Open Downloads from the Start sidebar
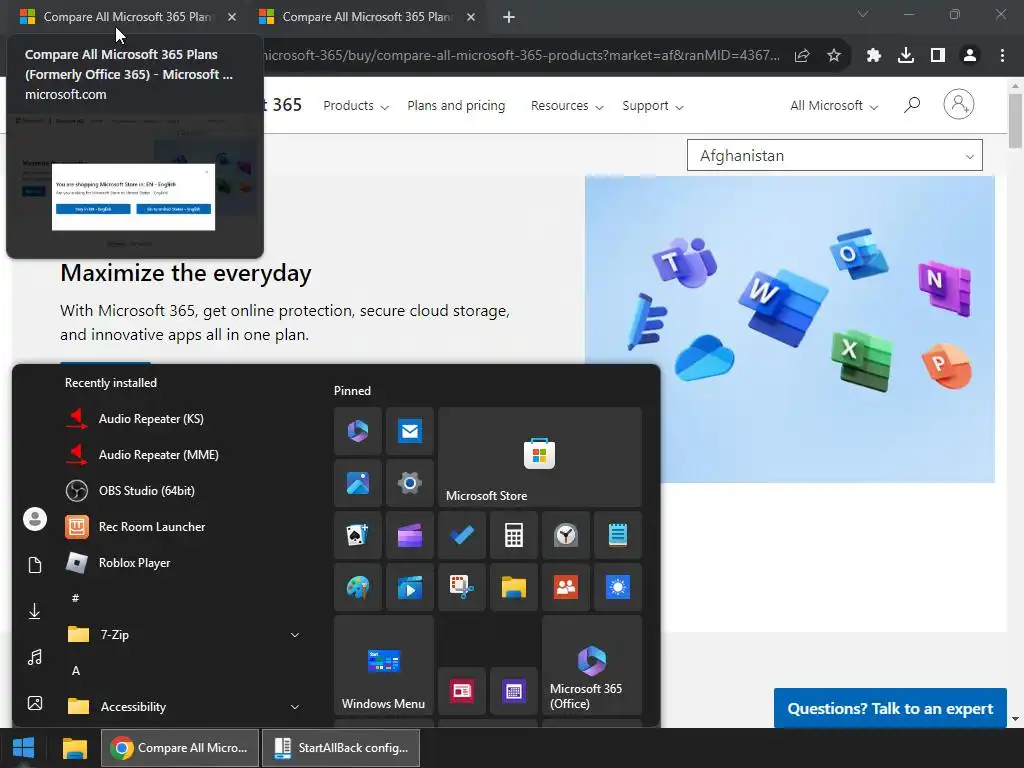This screenshot has width=1024, height=768. click(35, 611)
